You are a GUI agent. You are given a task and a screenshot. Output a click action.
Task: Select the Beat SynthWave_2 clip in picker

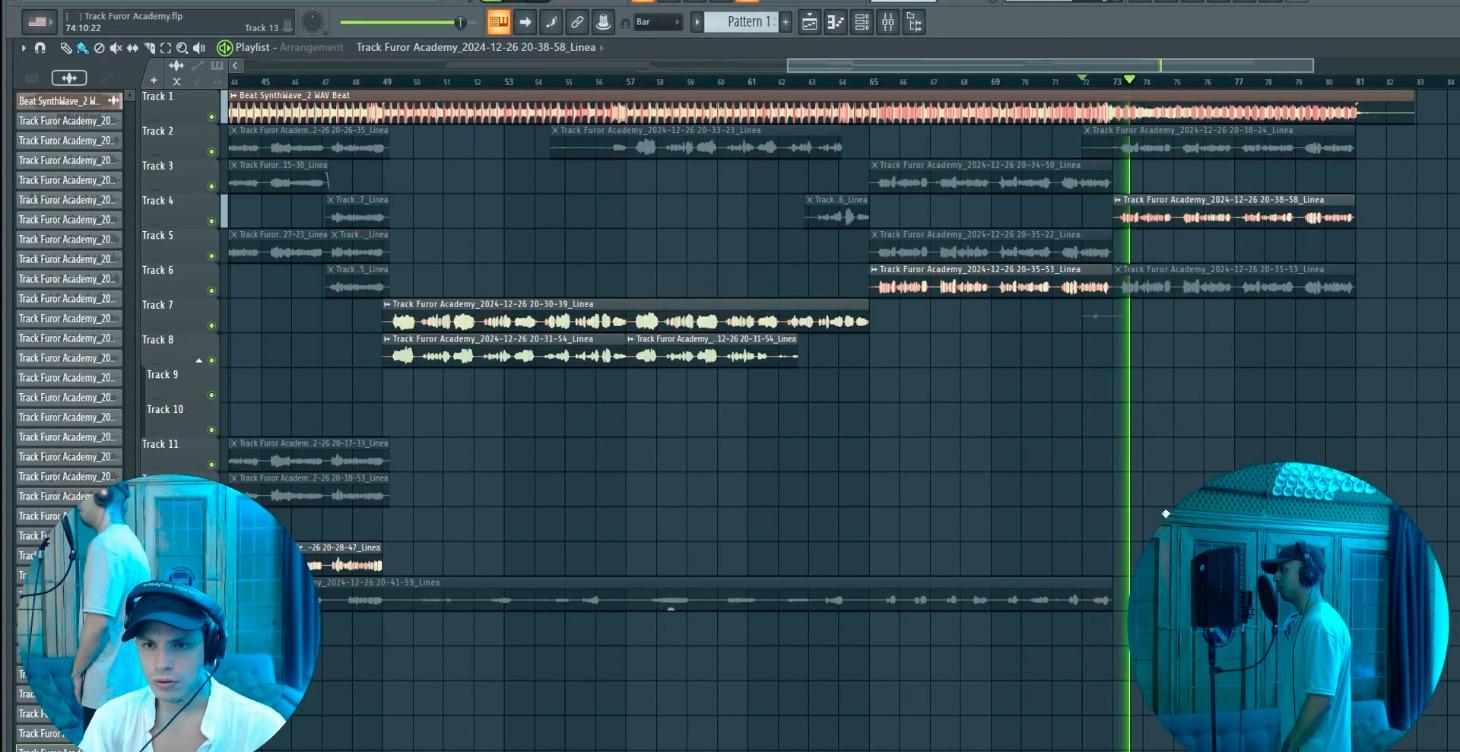click(x=69, y=101)
